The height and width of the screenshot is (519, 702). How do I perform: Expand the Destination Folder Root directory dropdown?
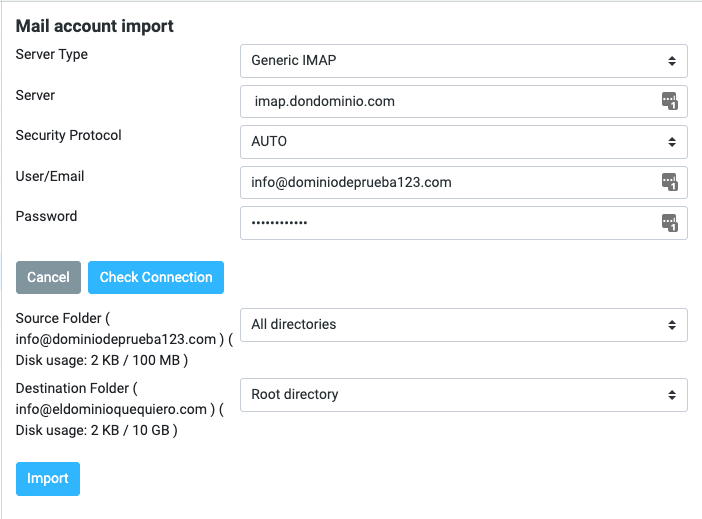(463, 395)
